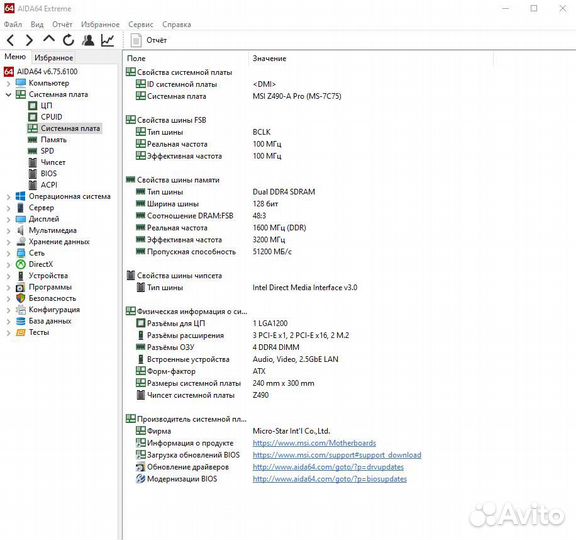Click the Дисплей icon in the tree
Image resolution: width=576 pixels, height=540 pixels.
[21, 219]
